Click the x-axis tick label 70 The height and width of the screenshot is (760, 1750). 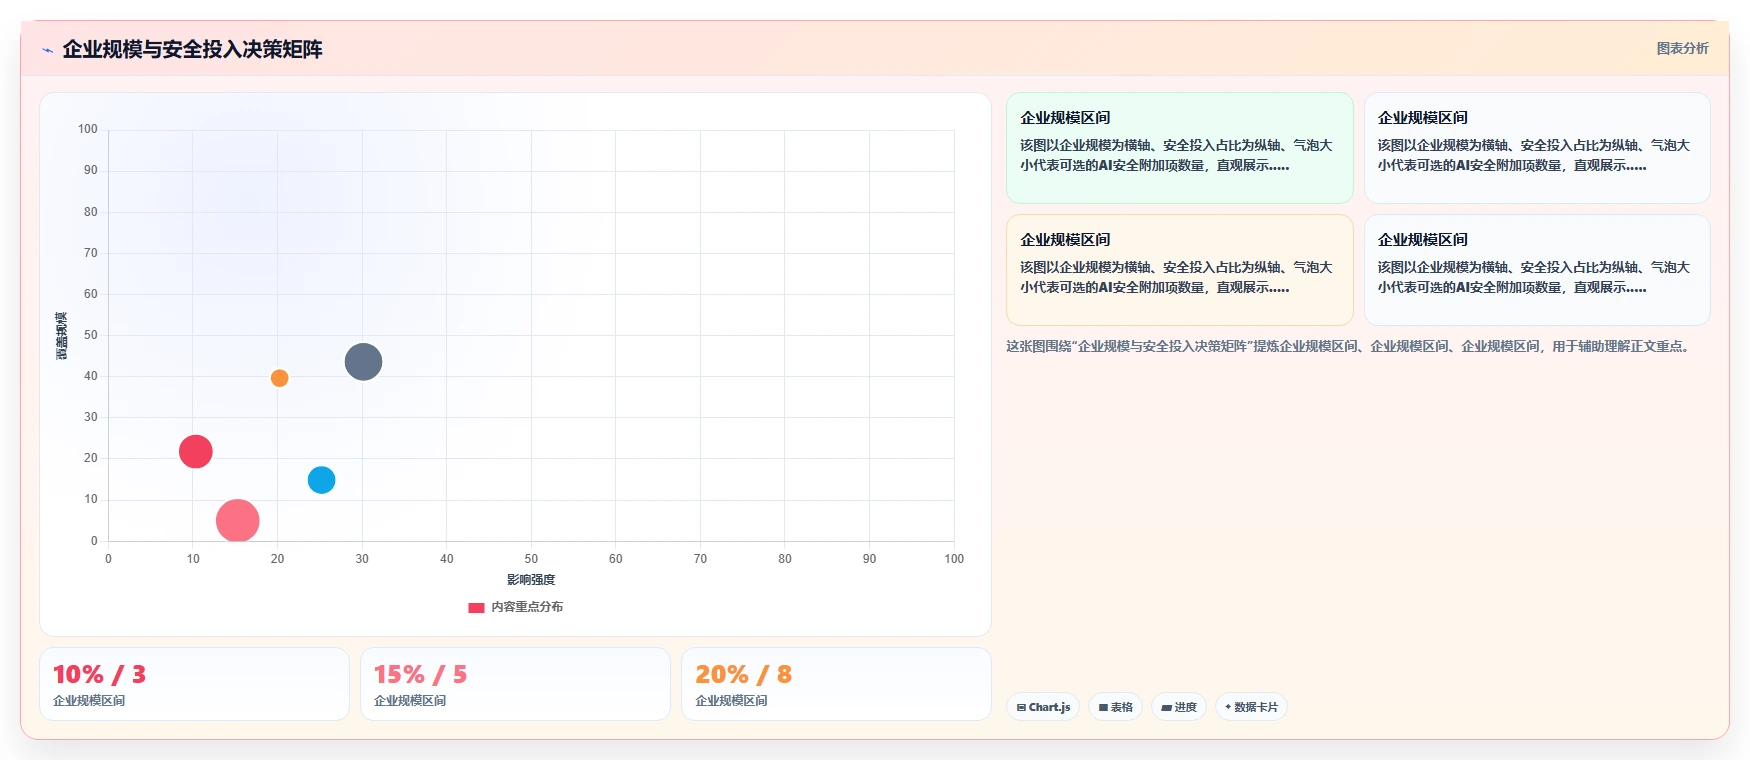700,559
